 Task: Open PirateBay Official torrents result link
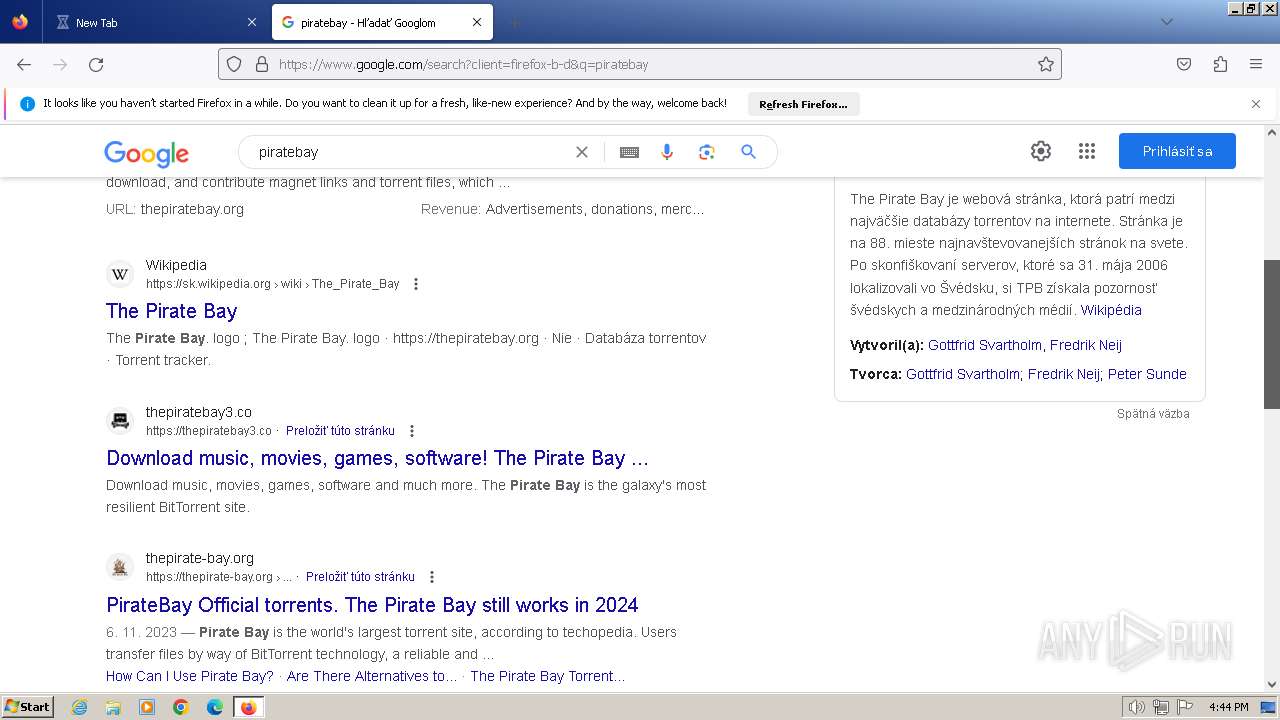(x=372, y=605)
